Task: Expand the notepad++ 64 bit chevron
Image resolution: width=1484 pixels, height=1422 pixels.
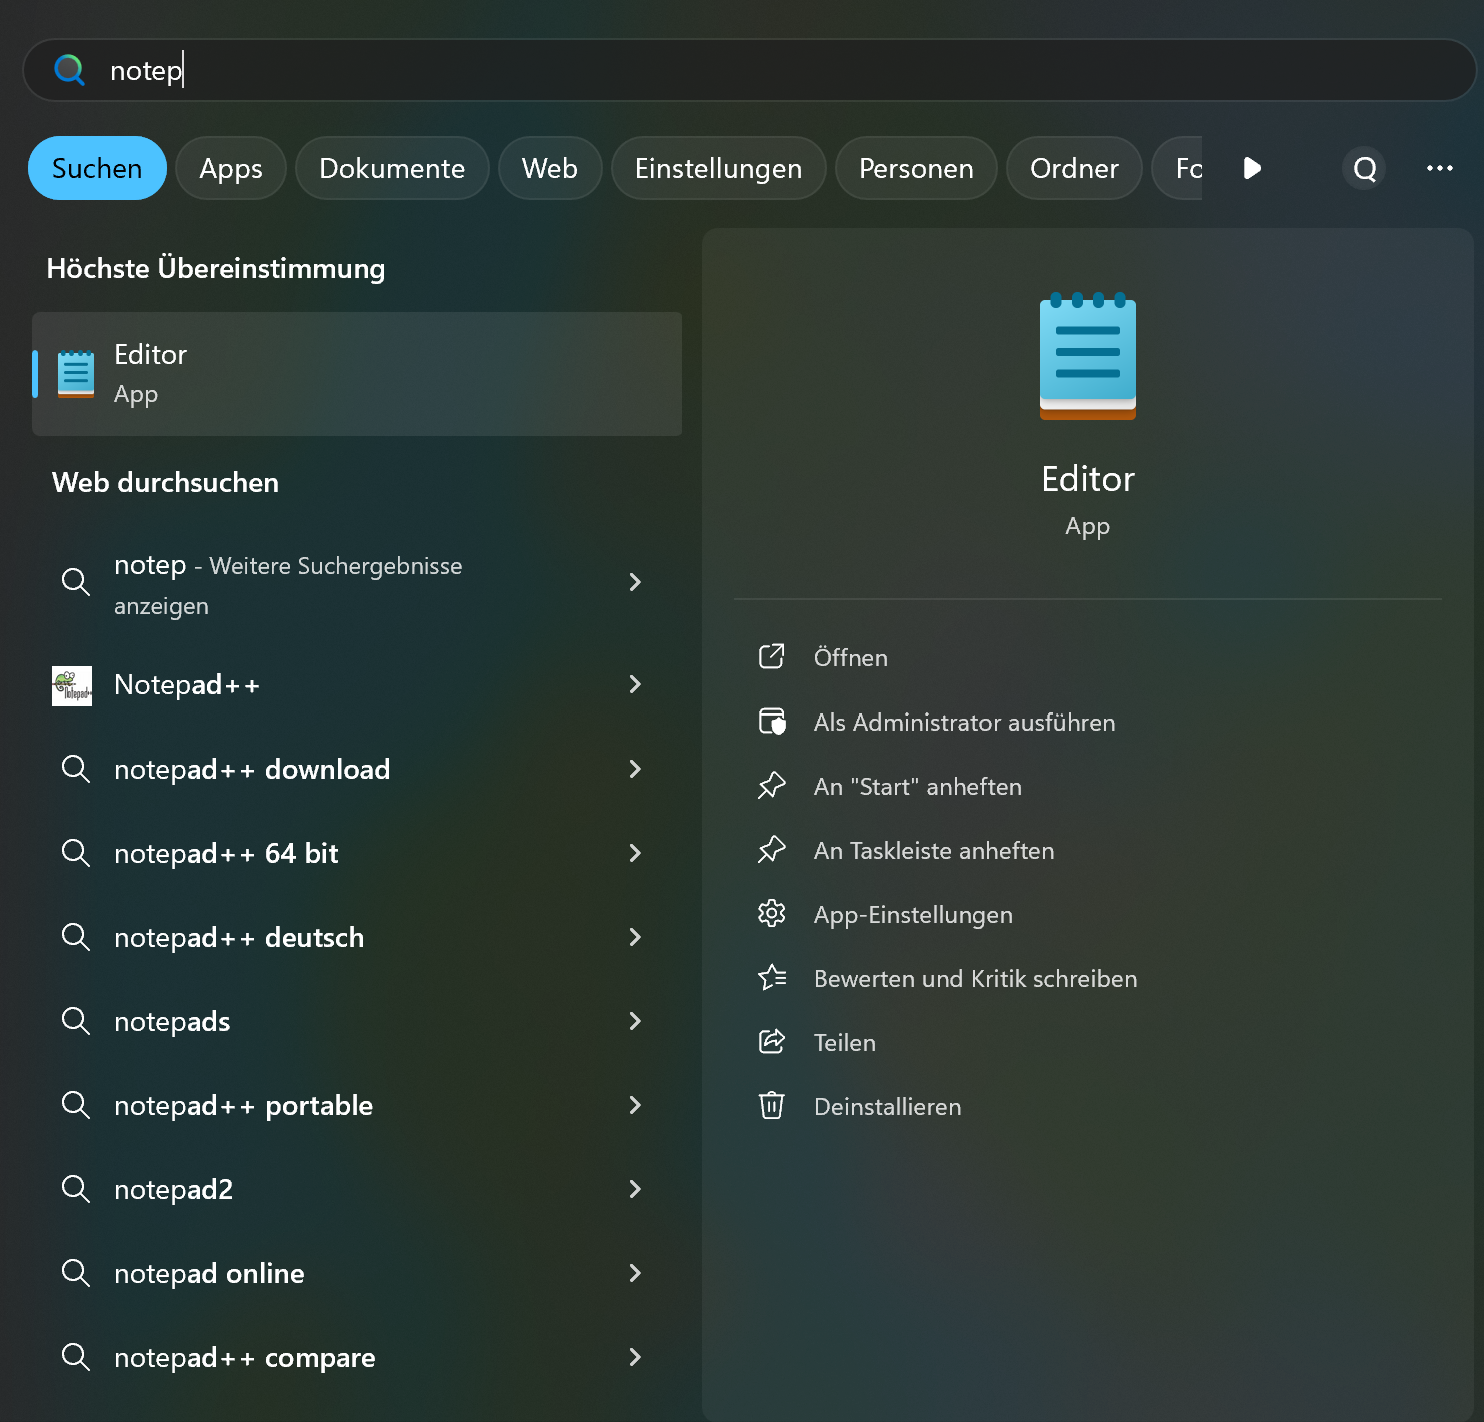Action: tap(635, 853)
